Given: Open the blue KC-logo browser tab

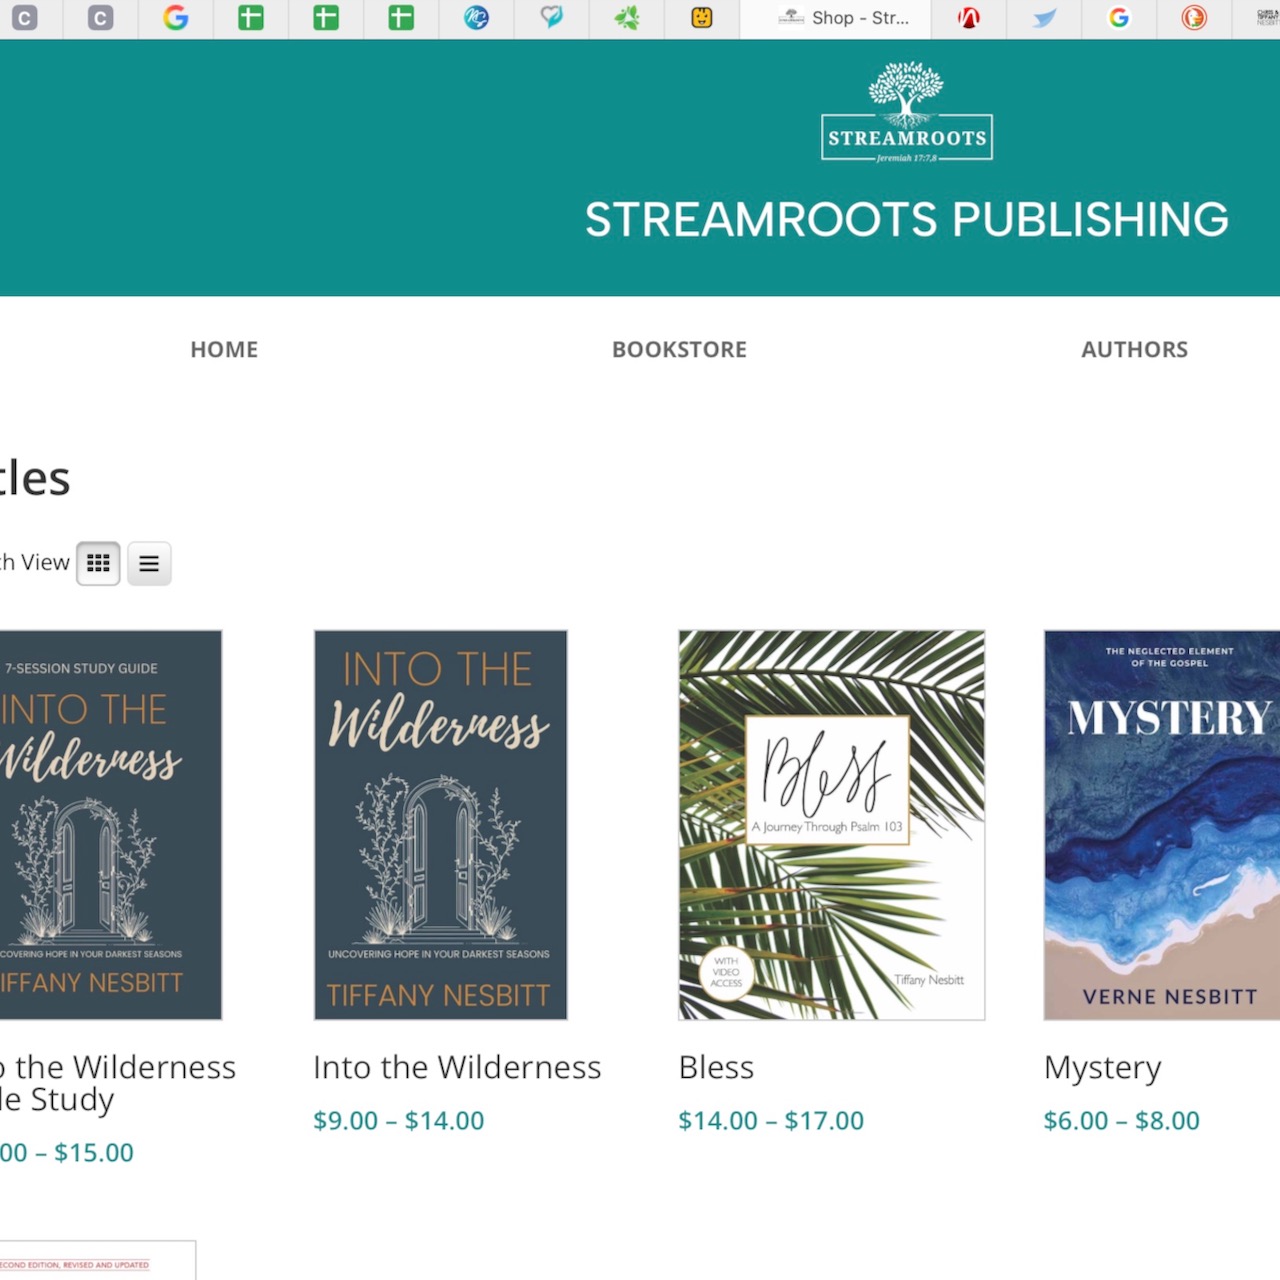Looking at the screenshot, I should click(477, 18).
